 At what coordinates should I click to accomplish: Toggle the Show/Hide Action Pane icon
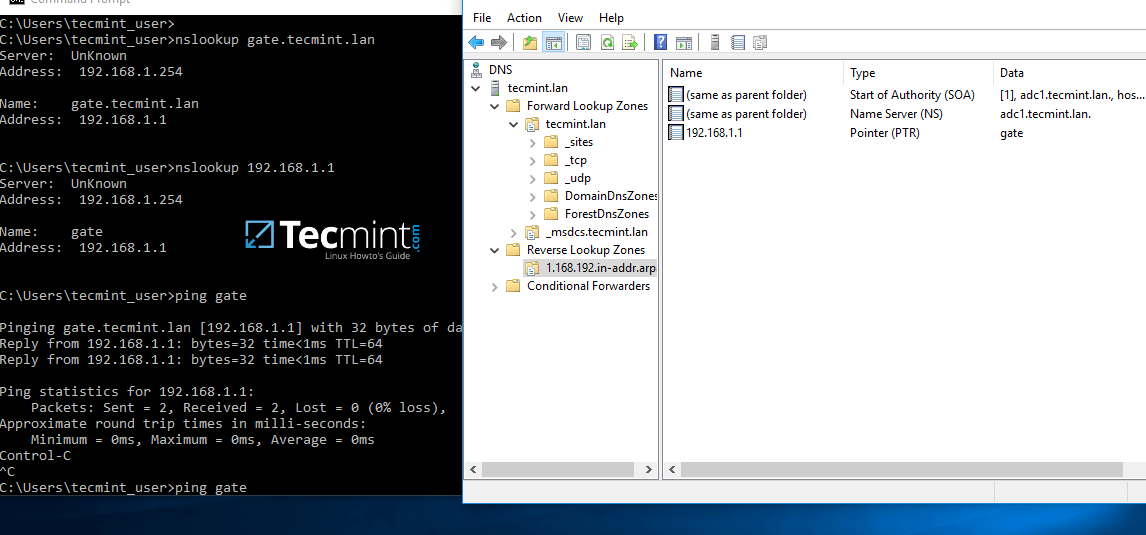click(684, 42)
